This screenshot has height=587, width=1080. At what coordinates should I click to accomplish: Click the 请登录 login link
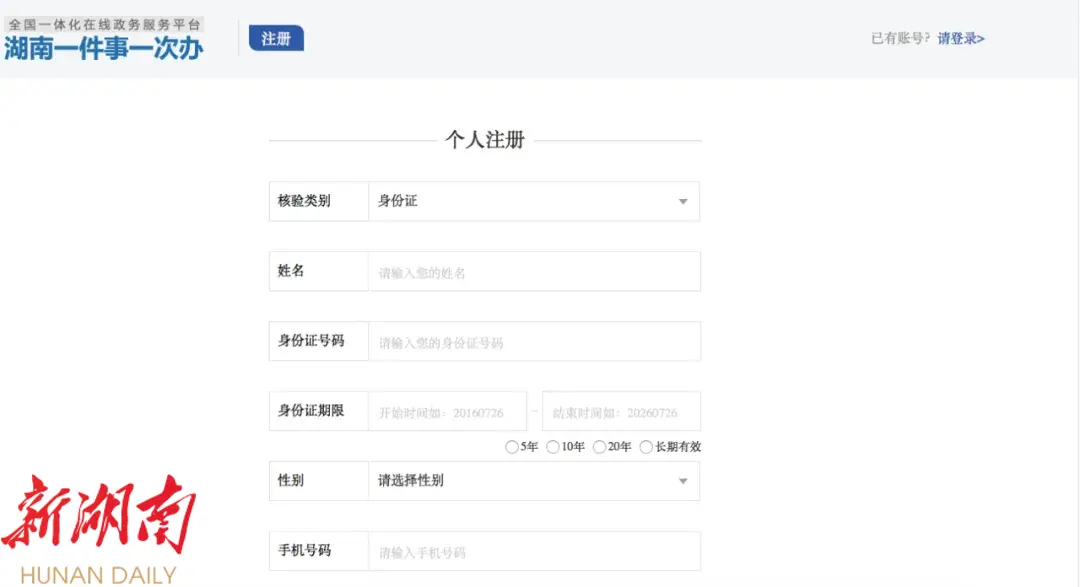[x=960, y=39]
